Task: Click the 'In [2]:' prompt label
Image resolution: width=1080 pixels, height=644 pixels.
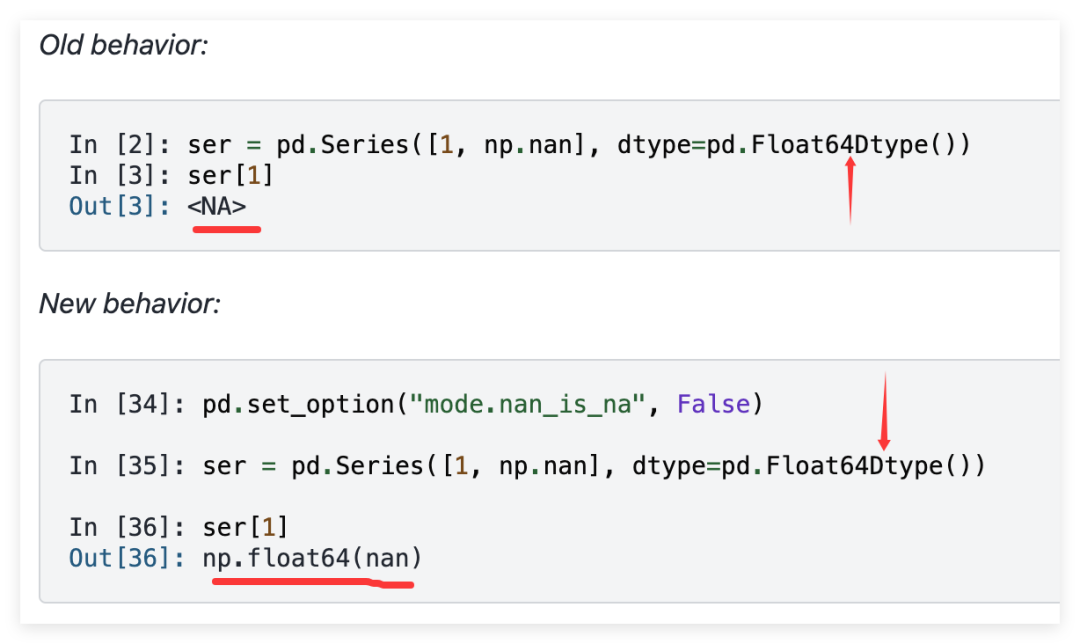Action: click(x=120, y=145)
